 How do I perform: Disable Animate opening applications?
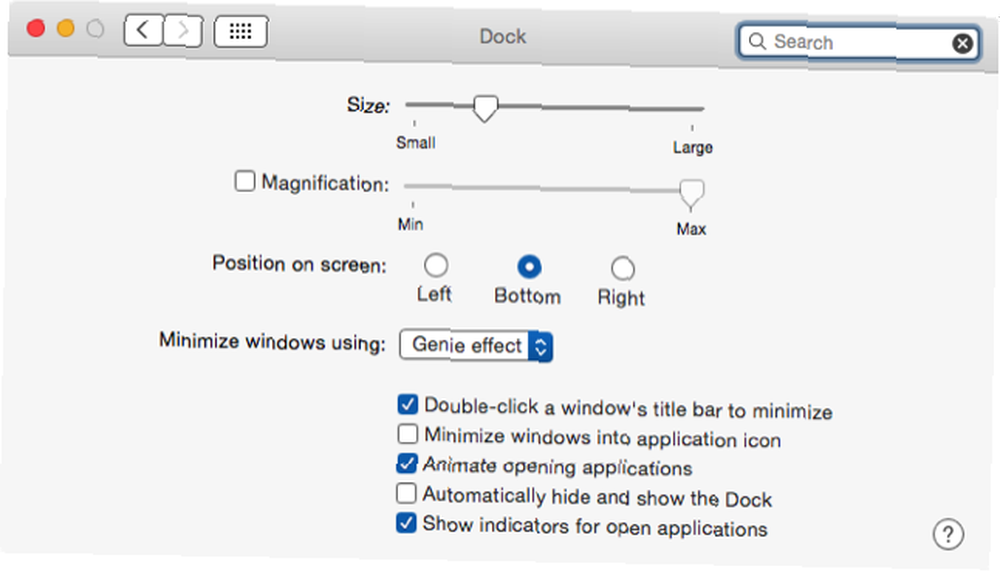click(407, 464)
